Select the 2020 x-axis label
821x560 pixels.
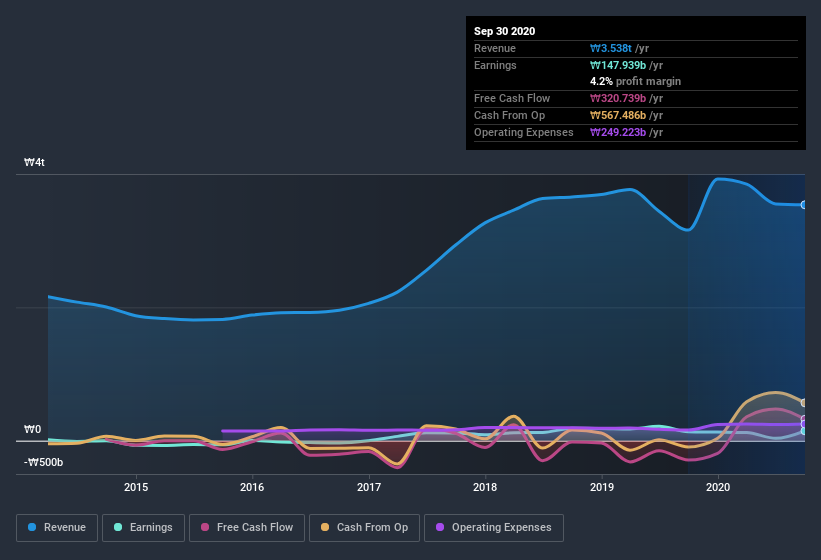click(718, 487)
